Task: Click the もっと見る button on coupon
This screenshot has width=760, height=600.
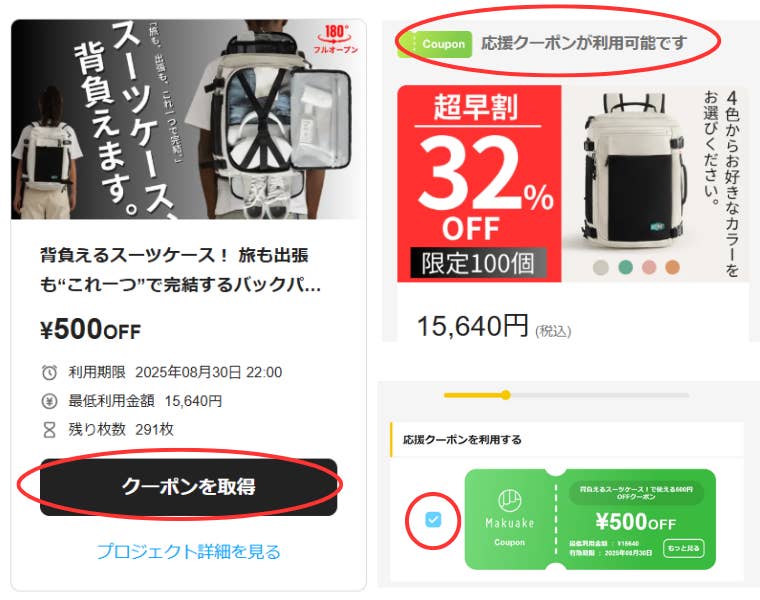Action: coord(683,548)
